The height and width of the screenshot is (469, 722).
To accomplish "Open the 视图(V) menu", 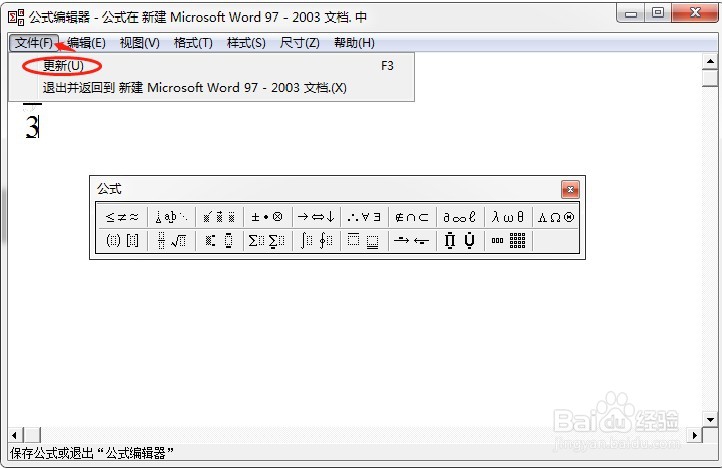I will click(140, 43).
